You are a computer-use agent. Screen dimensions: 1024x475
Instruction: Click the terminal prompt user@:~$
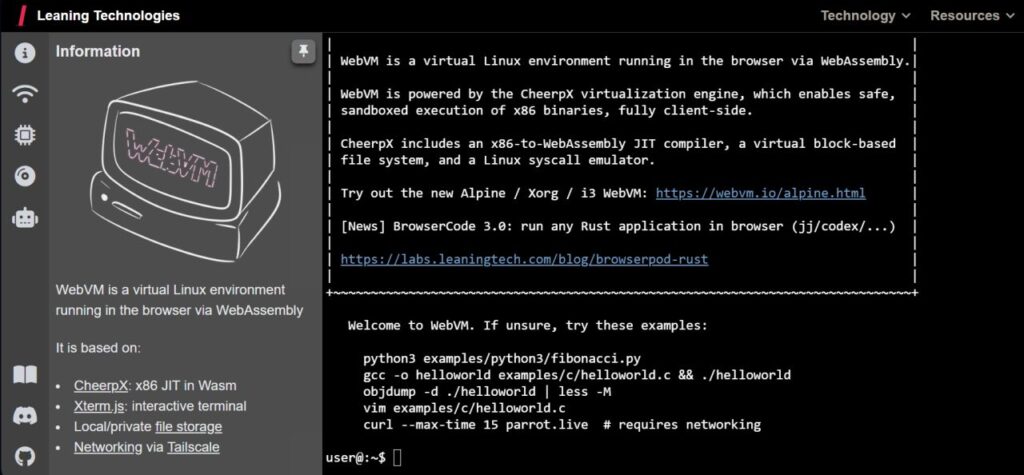[356, 458]
